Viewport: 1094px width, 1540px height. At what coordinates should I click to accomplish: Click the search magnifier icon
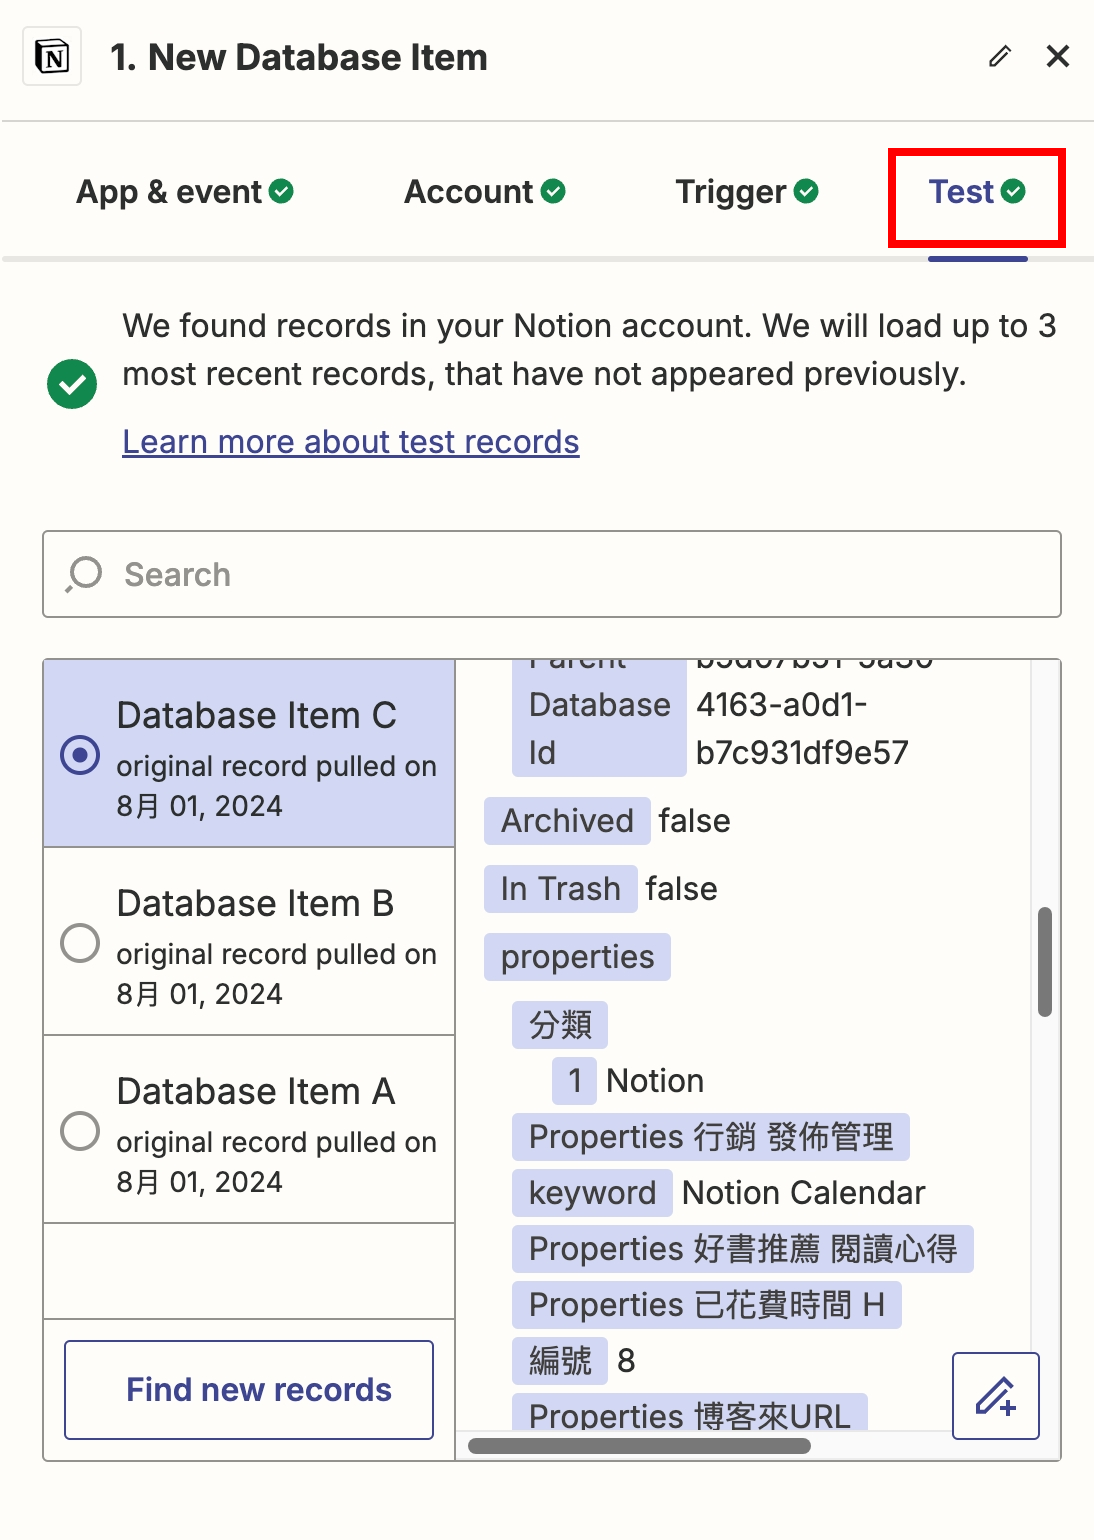tap(85, 574)
